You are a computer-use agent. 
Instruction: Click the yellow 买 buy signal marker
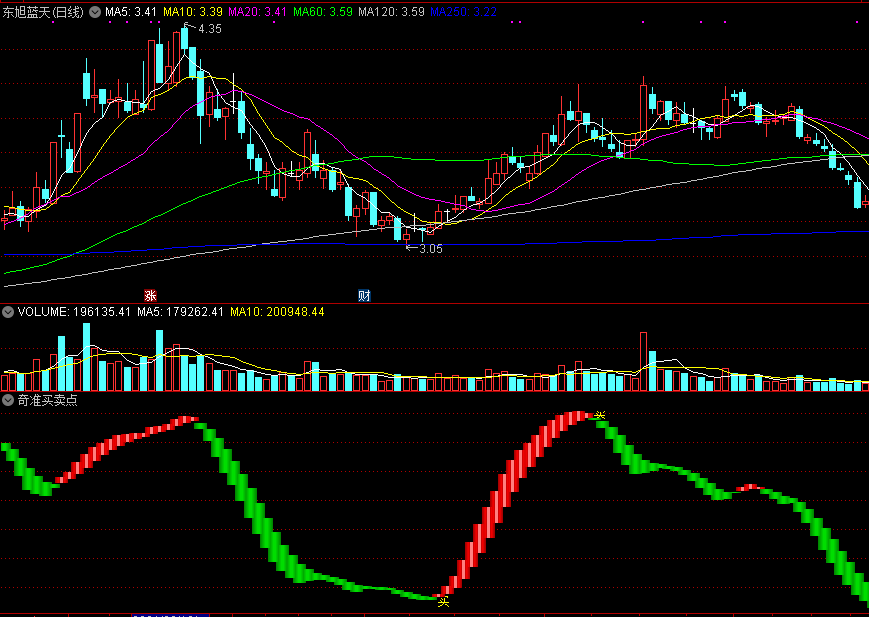(443, 602)
